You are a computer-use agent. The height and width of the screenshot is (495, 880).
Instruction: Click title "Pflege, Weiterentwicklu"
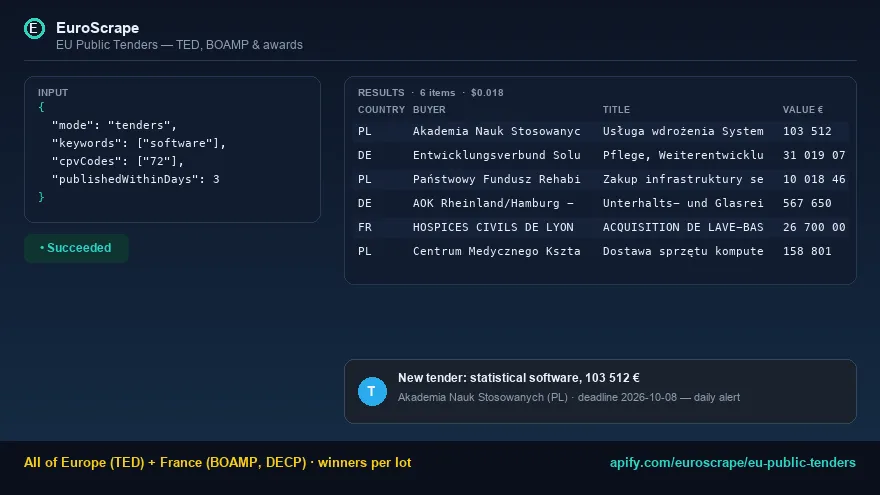(x=683, y=155)
